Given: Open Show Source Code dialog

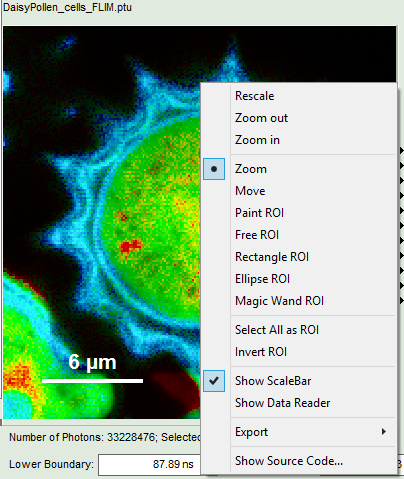Looking at the screenshot, I should click(289, 461).
